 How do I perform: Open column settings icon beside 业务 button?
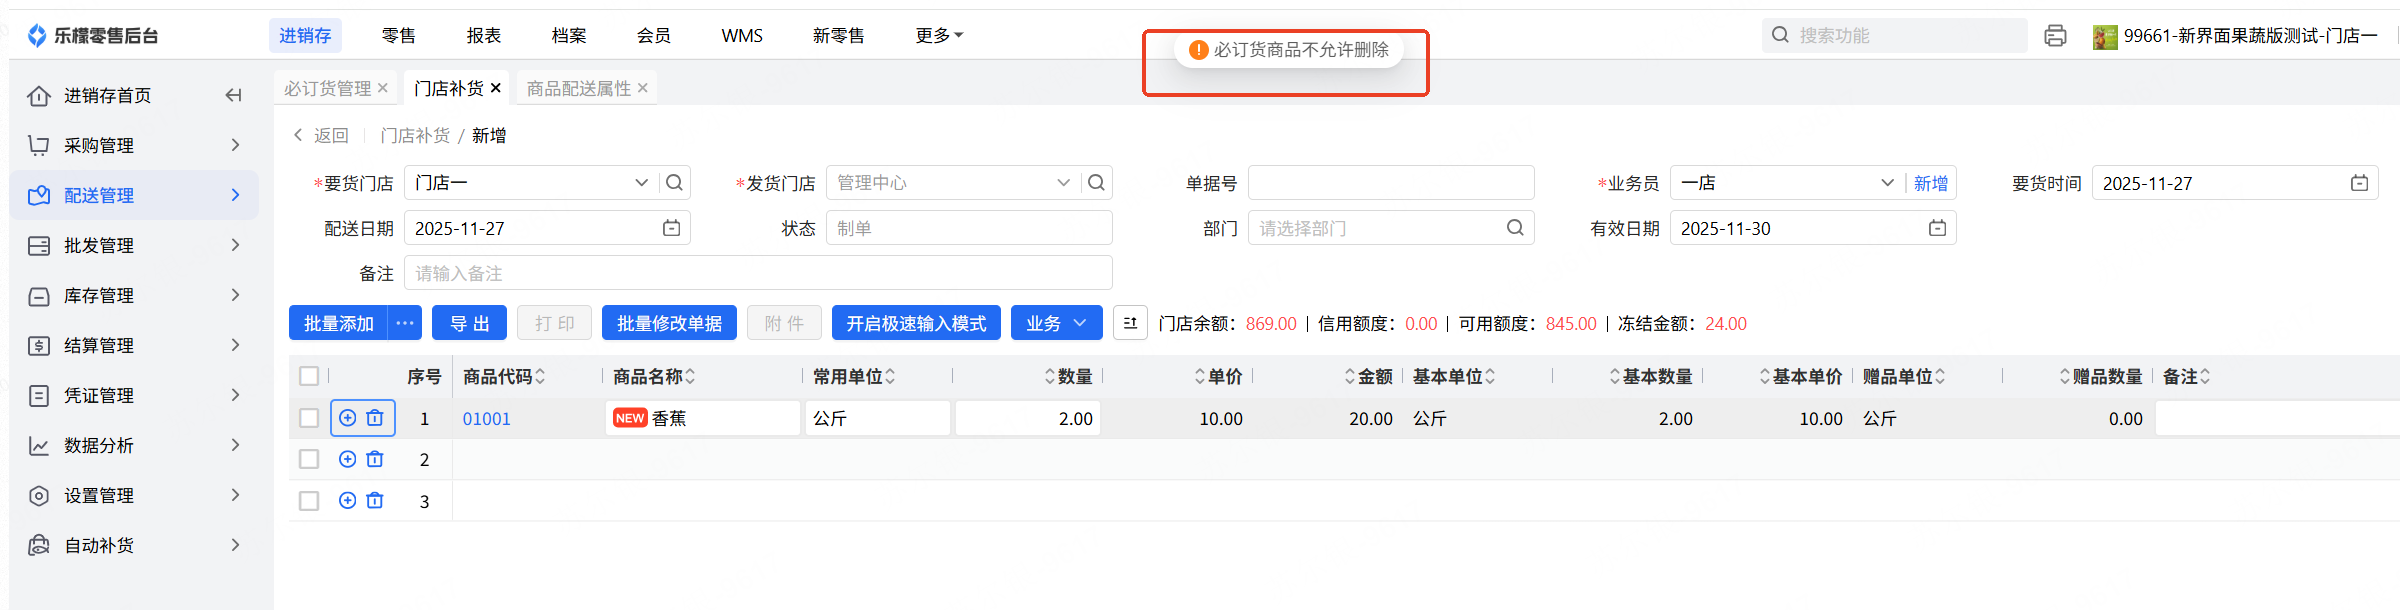pos(1130,323)
